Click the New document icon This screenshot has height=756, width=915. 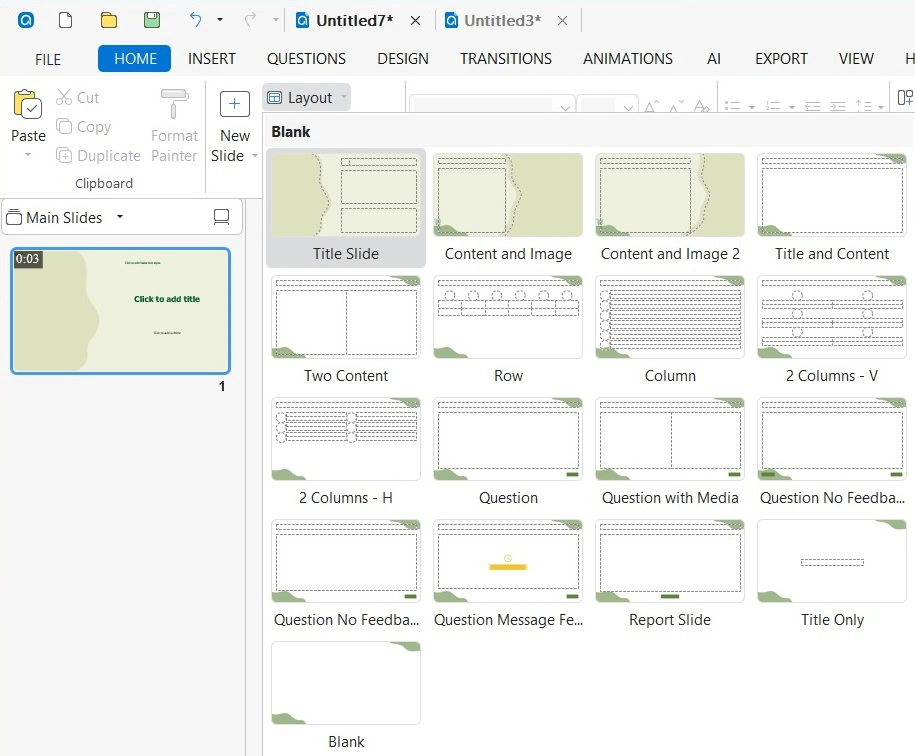click(65, 20)
